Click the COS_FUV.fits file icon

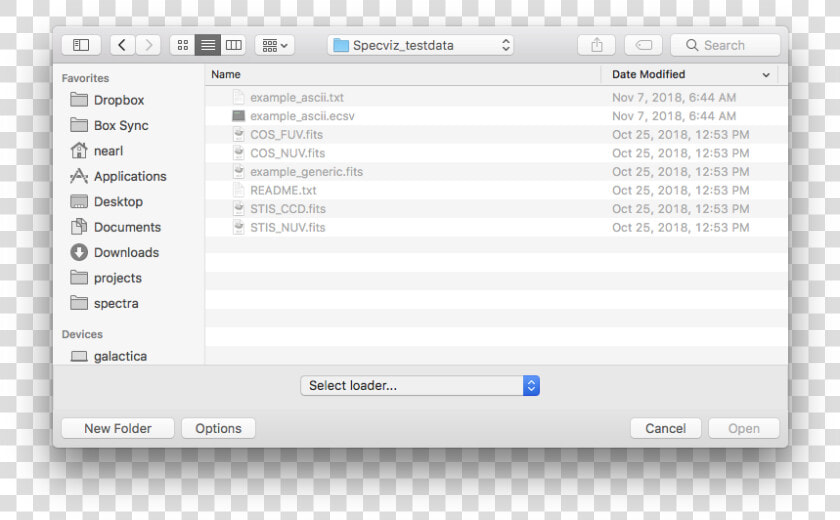tap(238, 134)
